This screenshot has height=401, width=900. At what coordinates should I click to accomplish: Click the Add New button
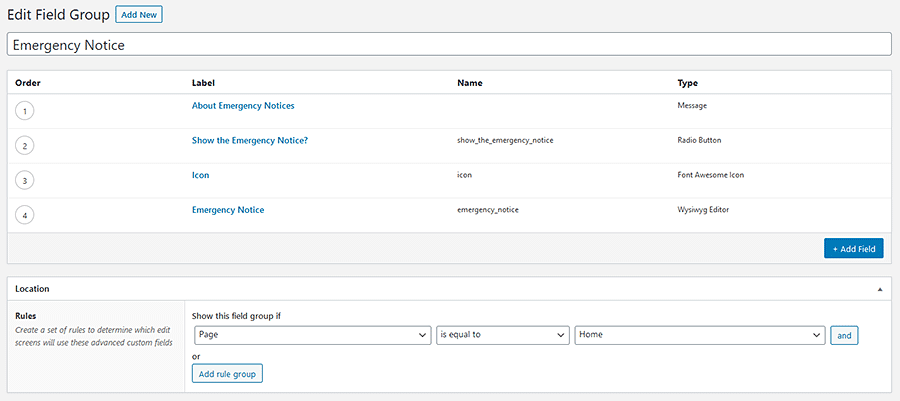point(138,15)
